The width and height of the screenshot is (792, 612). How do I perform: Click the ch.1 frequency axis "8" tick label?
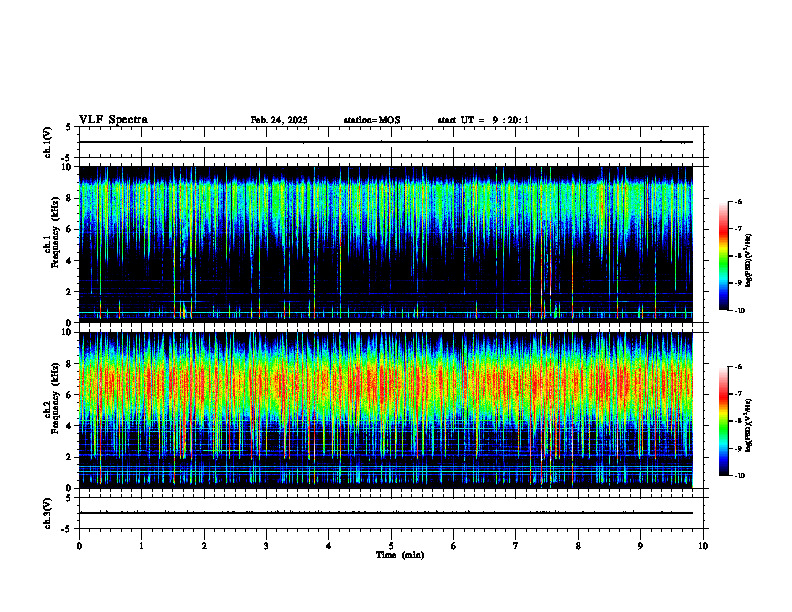(69, 198)
